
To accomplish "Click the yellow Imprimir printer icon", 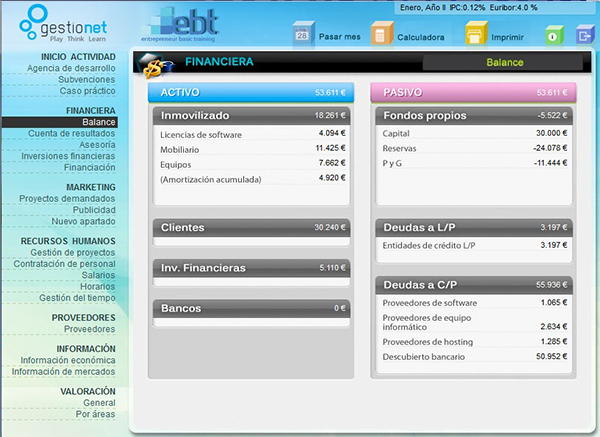I will click(x=476, y=34).
